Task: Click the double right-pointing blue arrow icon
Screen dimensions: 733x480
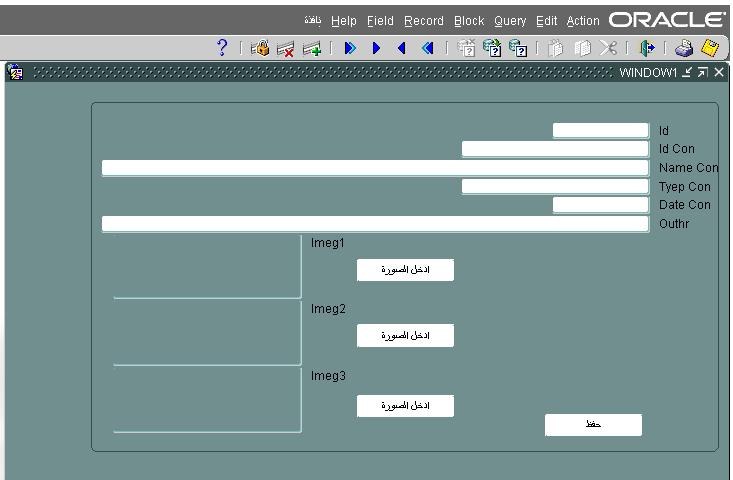Action: click(x=350, y=47)
